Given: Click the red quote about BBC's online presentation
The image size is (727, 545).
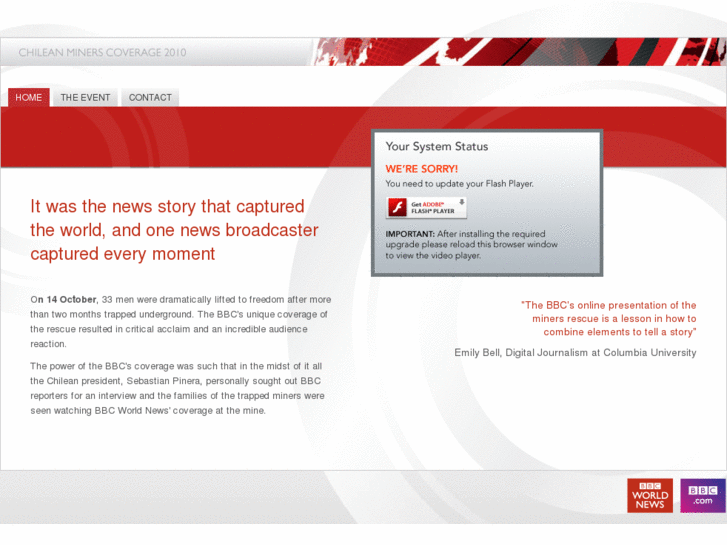Looking at the screenshot, I should pyautogui.click(x=608, y=319).
